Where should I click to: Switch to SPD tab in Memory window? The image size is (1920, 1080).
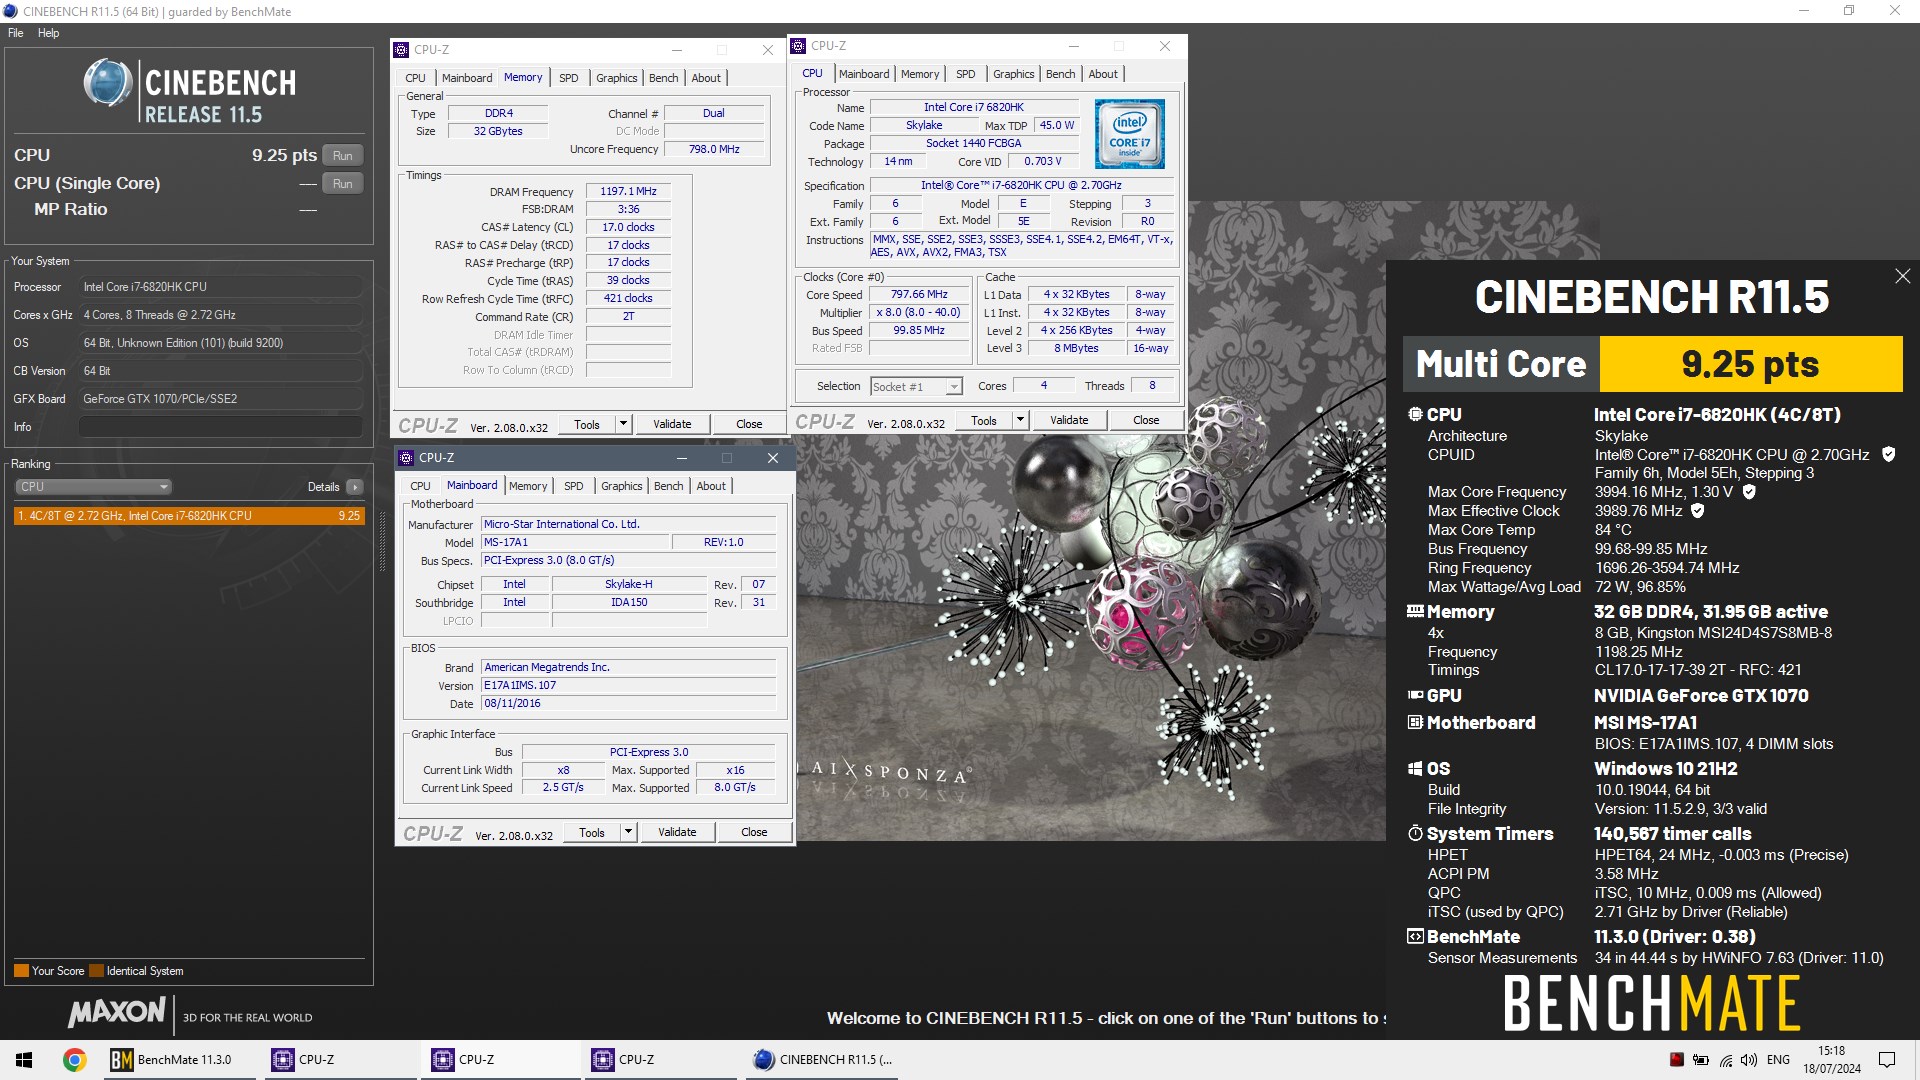pos(568,78)
